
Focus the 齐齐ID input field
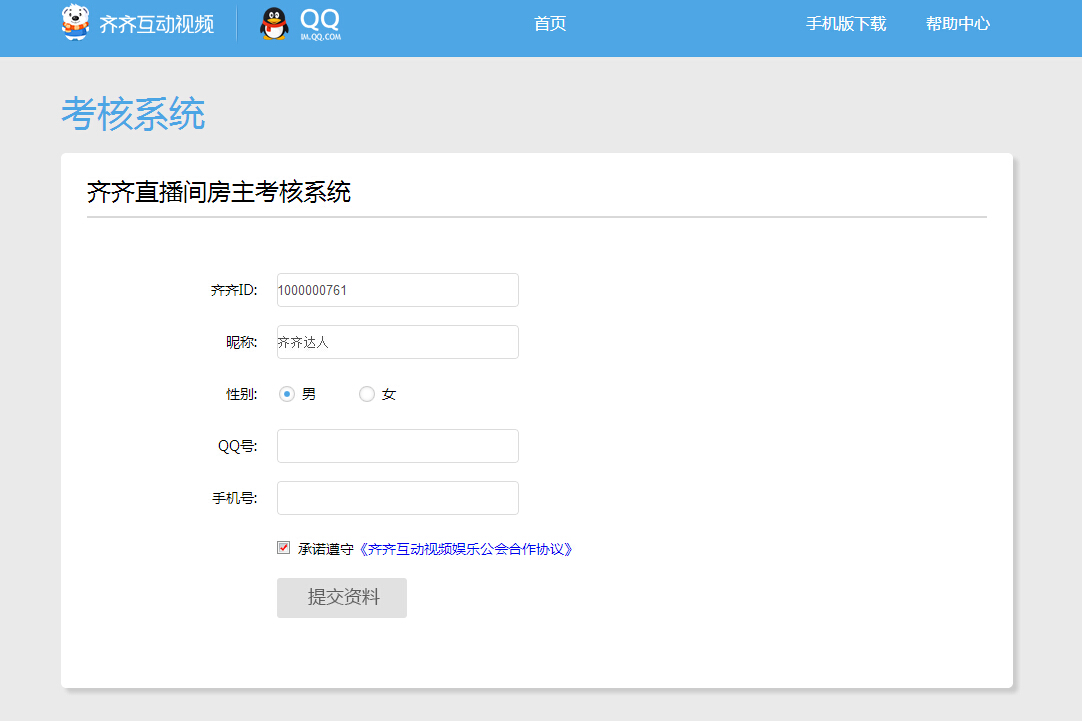[397, 290]
